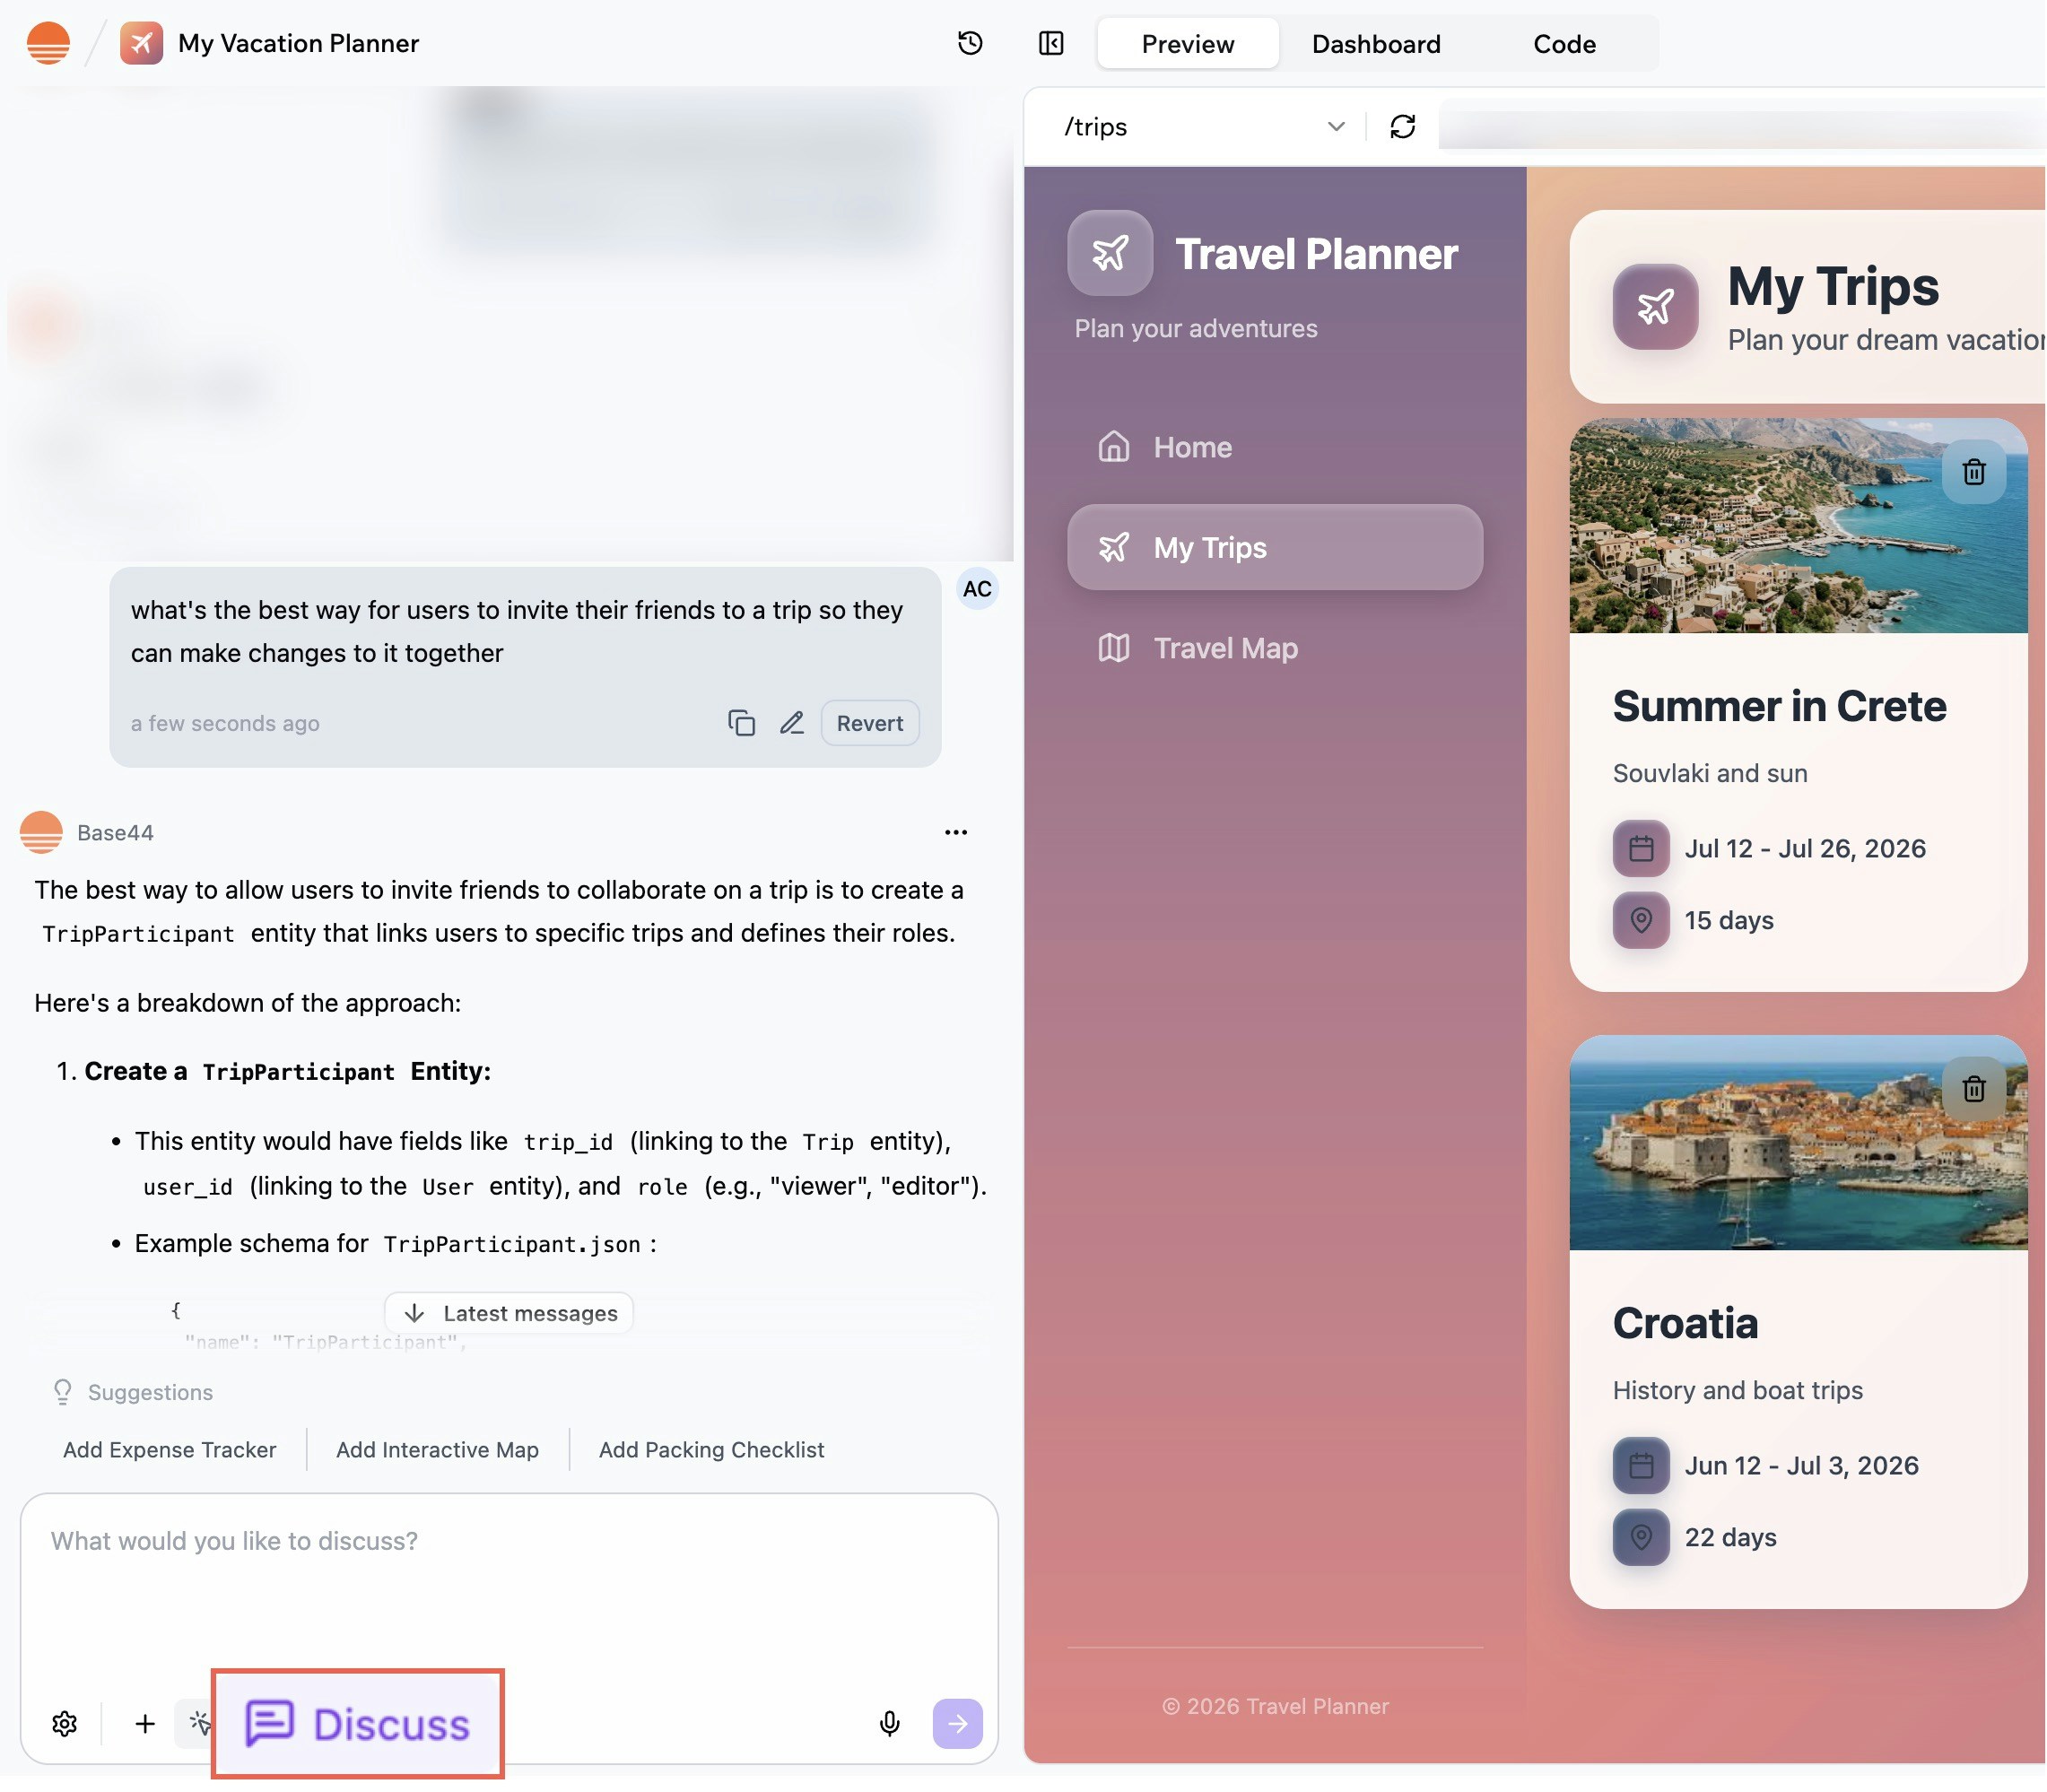Choose Add Expense Tracker suggestion
The image size is (2047, 1792).
tap(169, 1449)
